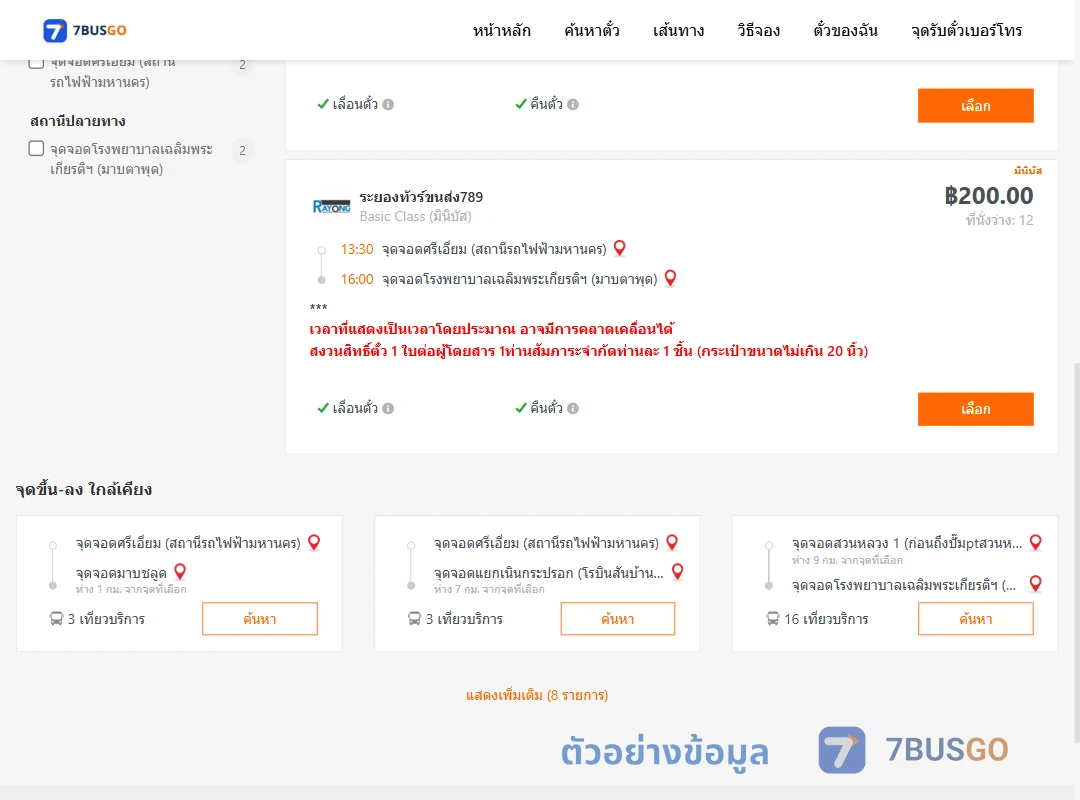Open map pin beside จุดจอดมาบชลูด
Screen dimensions: 1080x800
click(x=180, y=572)
